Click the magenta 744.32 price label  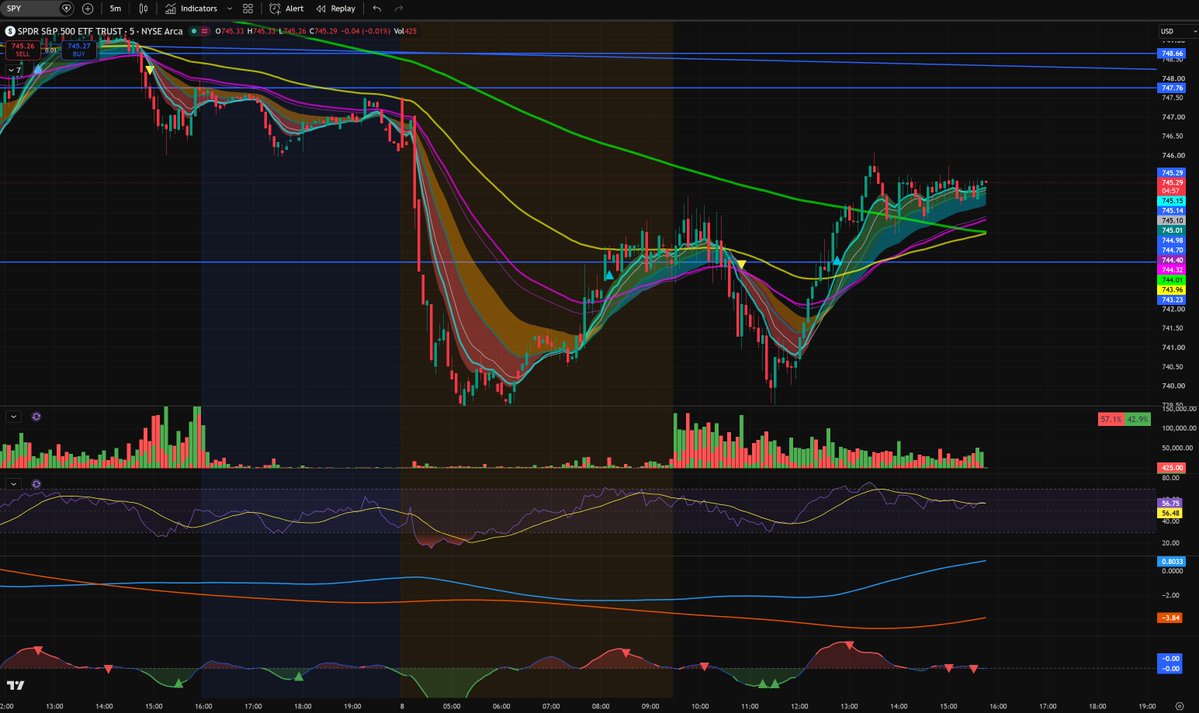[1171, 270]
